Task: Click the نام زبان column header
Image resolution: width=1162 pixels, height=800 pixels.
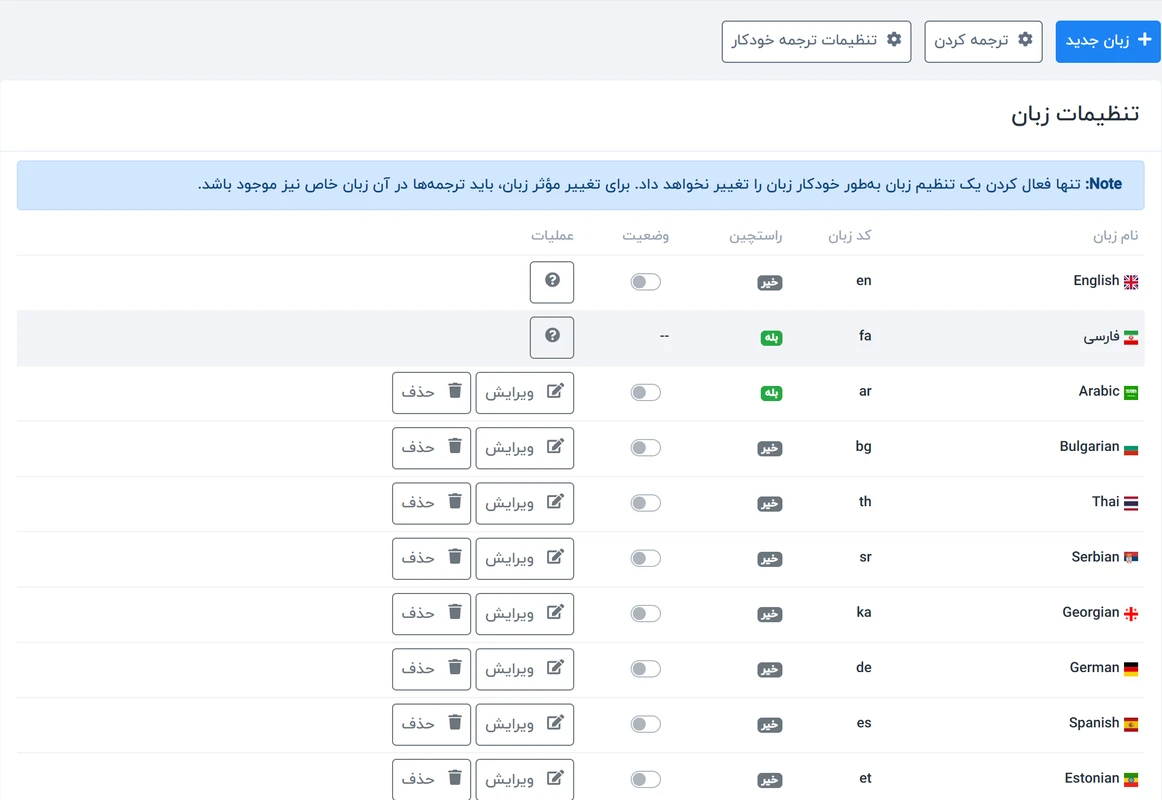Action: (x=1115, y=236)
